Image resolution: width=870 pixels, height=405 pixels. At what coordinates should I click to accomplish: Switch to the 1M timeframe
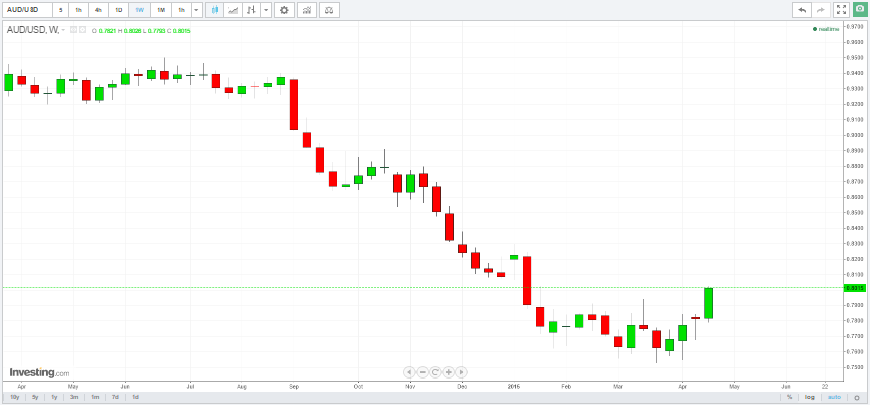[160, 10]
